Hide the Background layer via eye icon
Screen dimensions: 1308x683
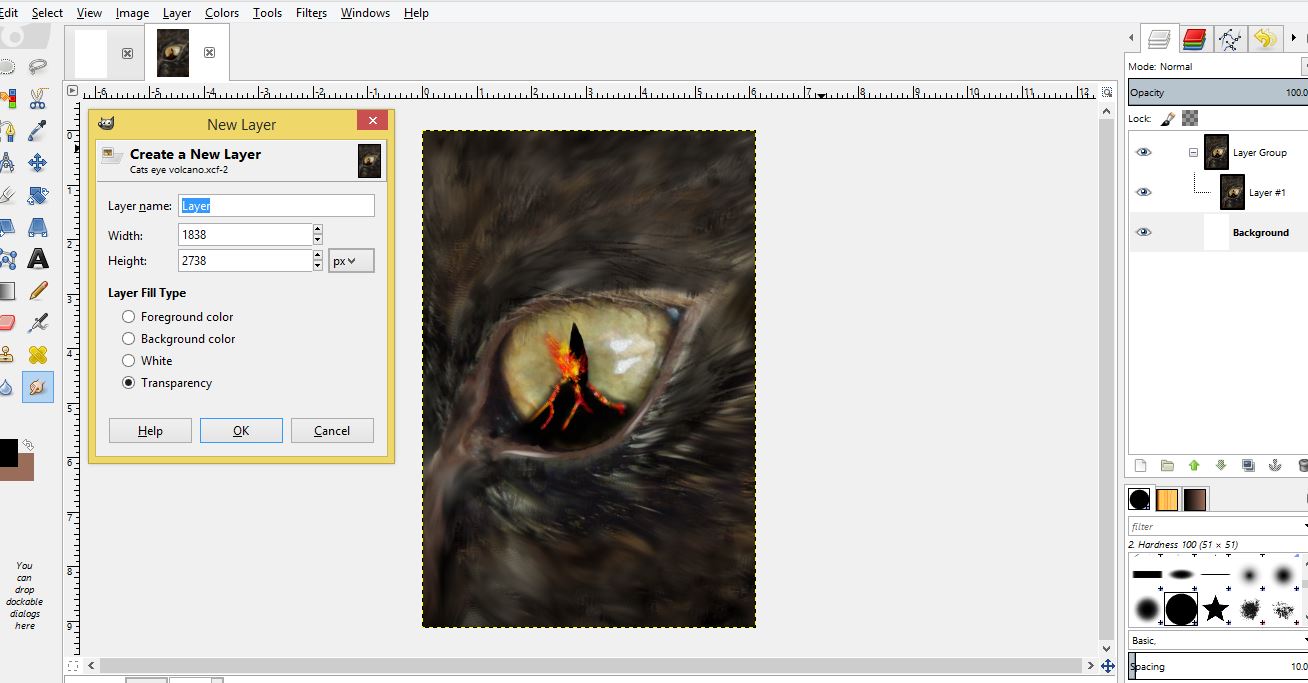pyautogui.click(x=1144, y=232)
